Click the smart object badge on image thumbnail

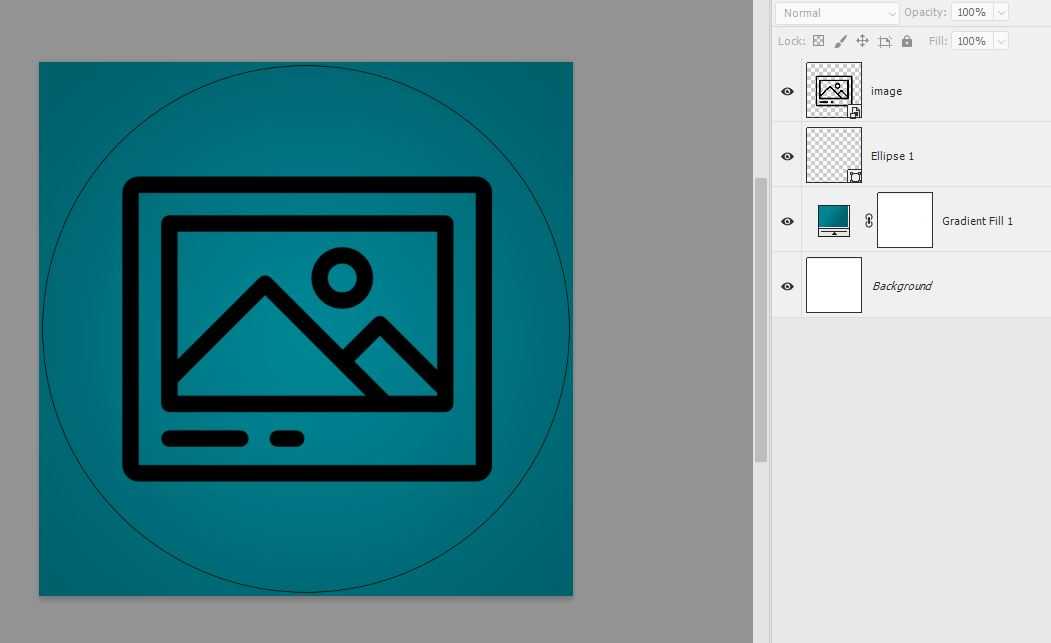[855, 112]
